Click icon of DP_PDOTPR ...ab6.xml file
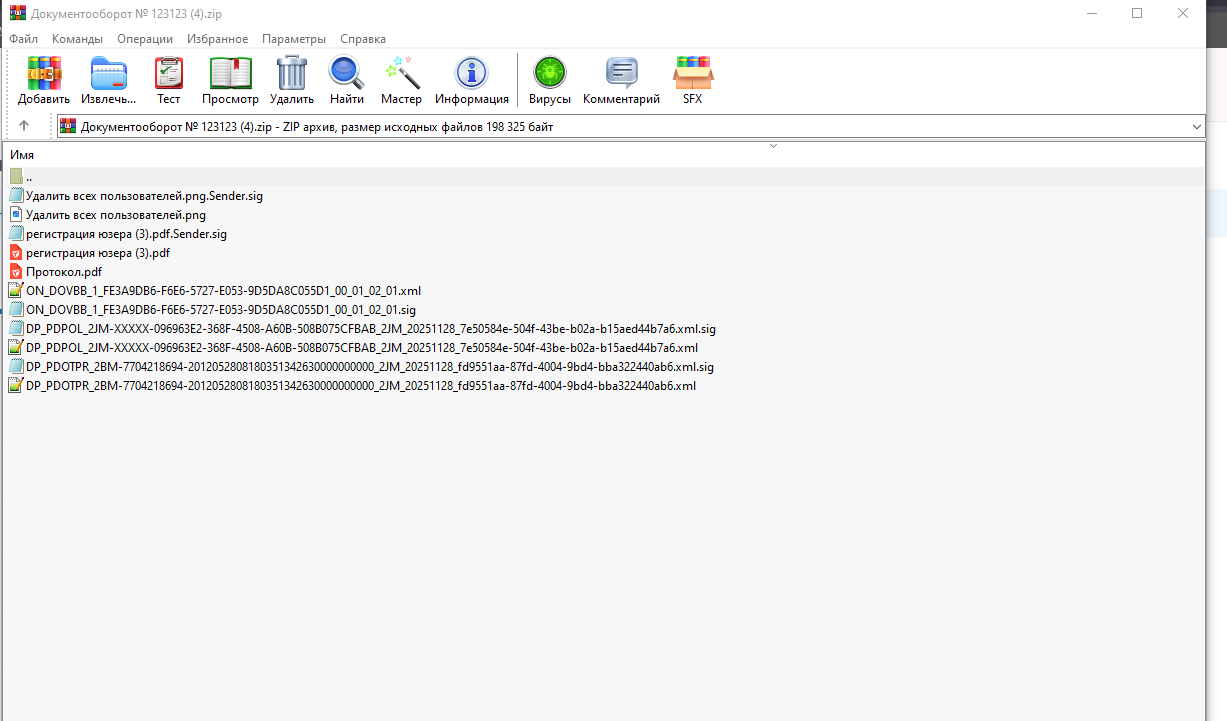Image resolution: width=1227 pixels, height=721 pixels. pyautogui.click(x=16, y=386)
